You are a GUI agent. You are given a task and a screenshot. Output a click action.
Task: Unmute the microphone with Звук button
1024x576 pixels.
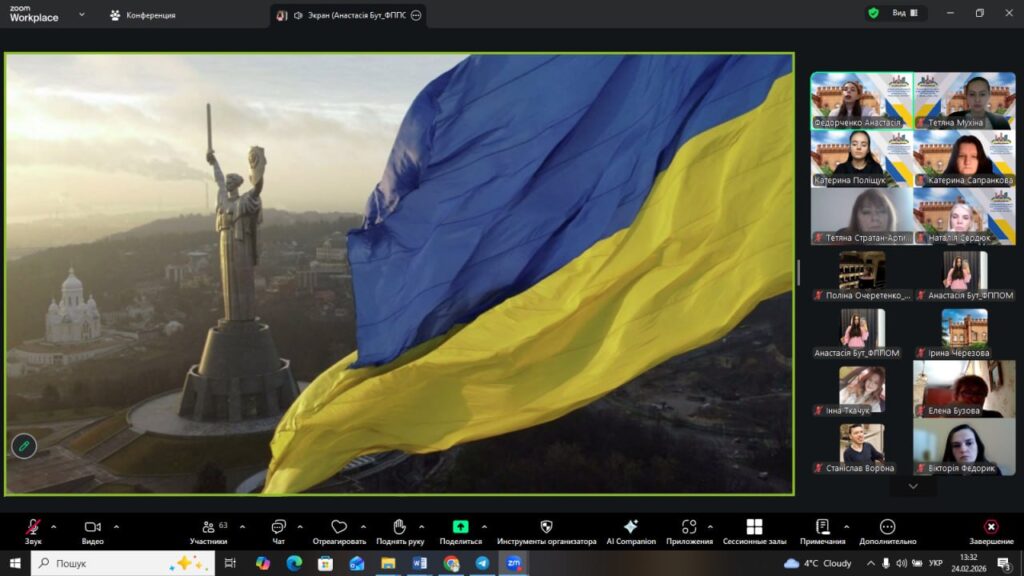[33, 527]
